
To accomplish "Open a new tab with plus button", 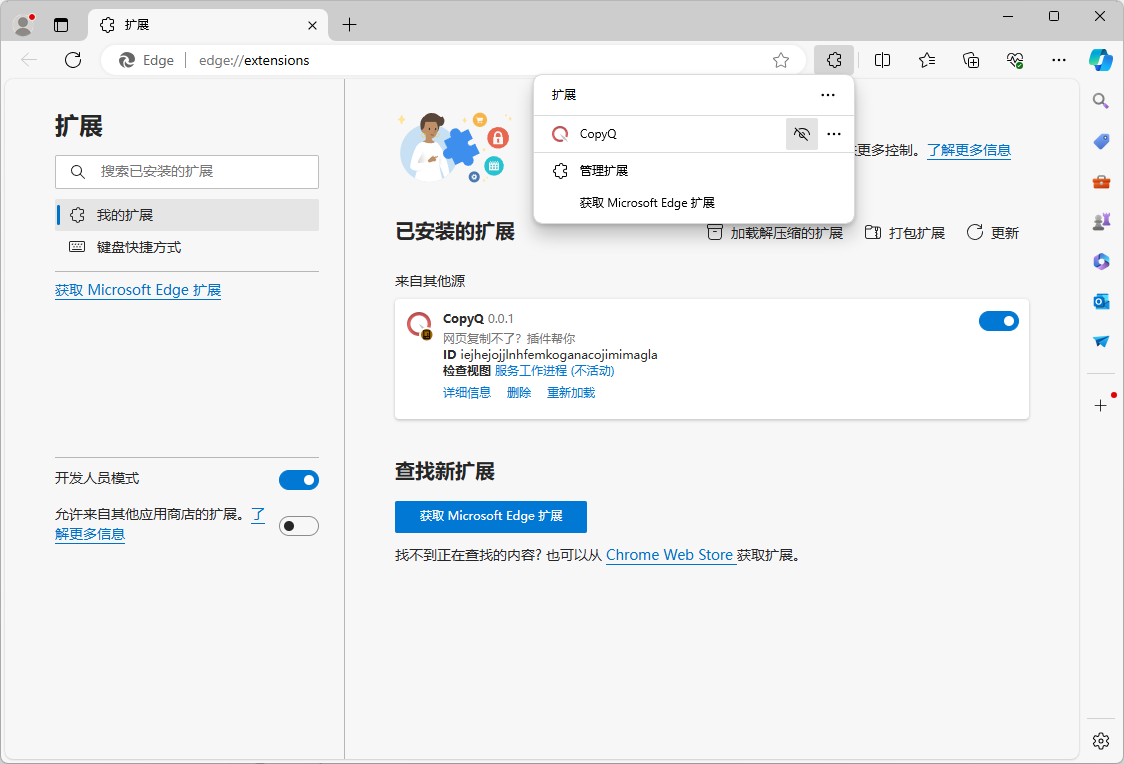I will click(349, 25).
